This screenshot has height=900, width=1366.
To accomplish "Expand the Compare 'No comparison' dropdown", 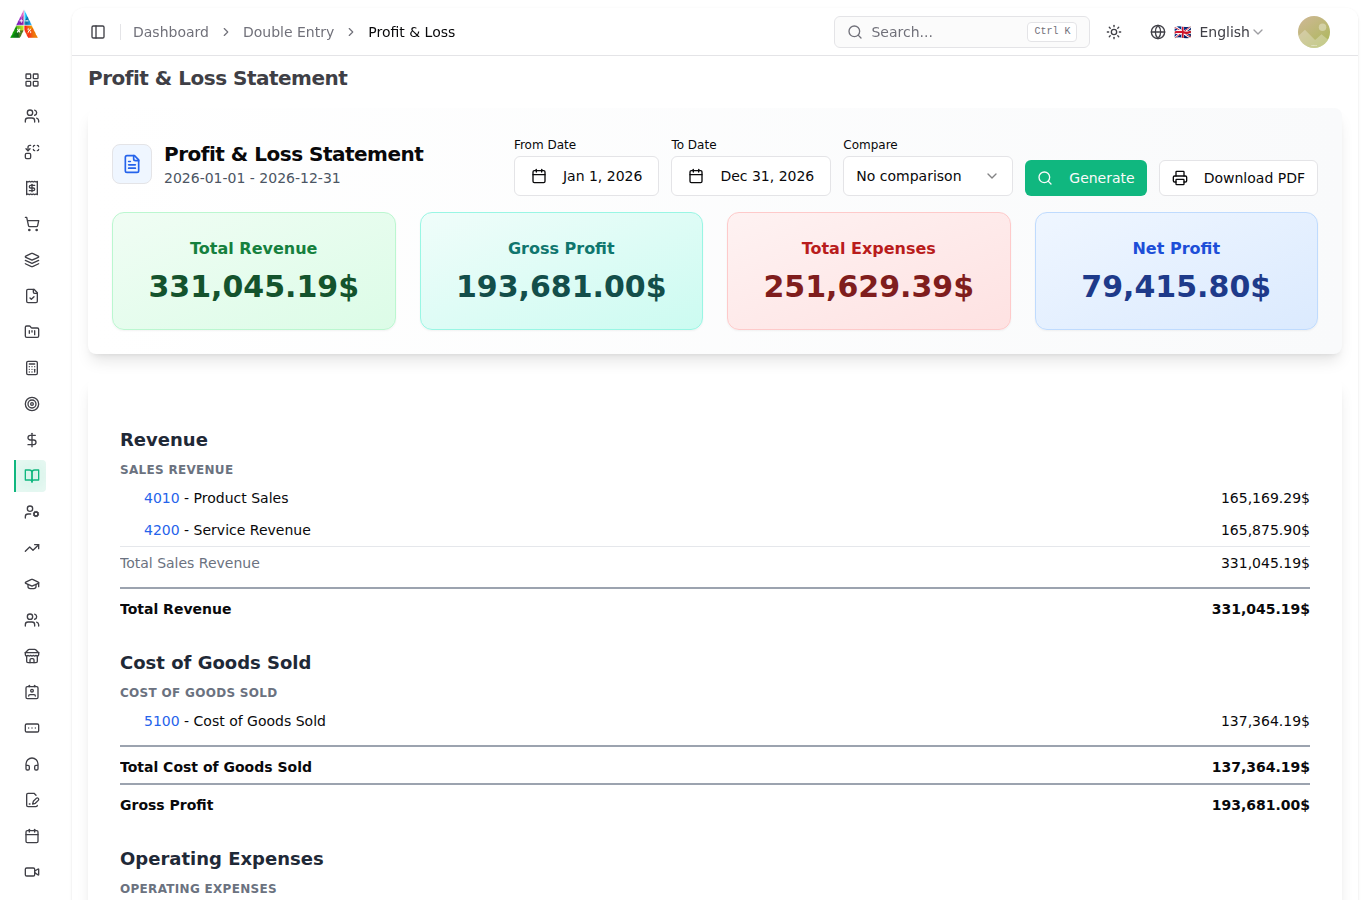I will [928, 176].
